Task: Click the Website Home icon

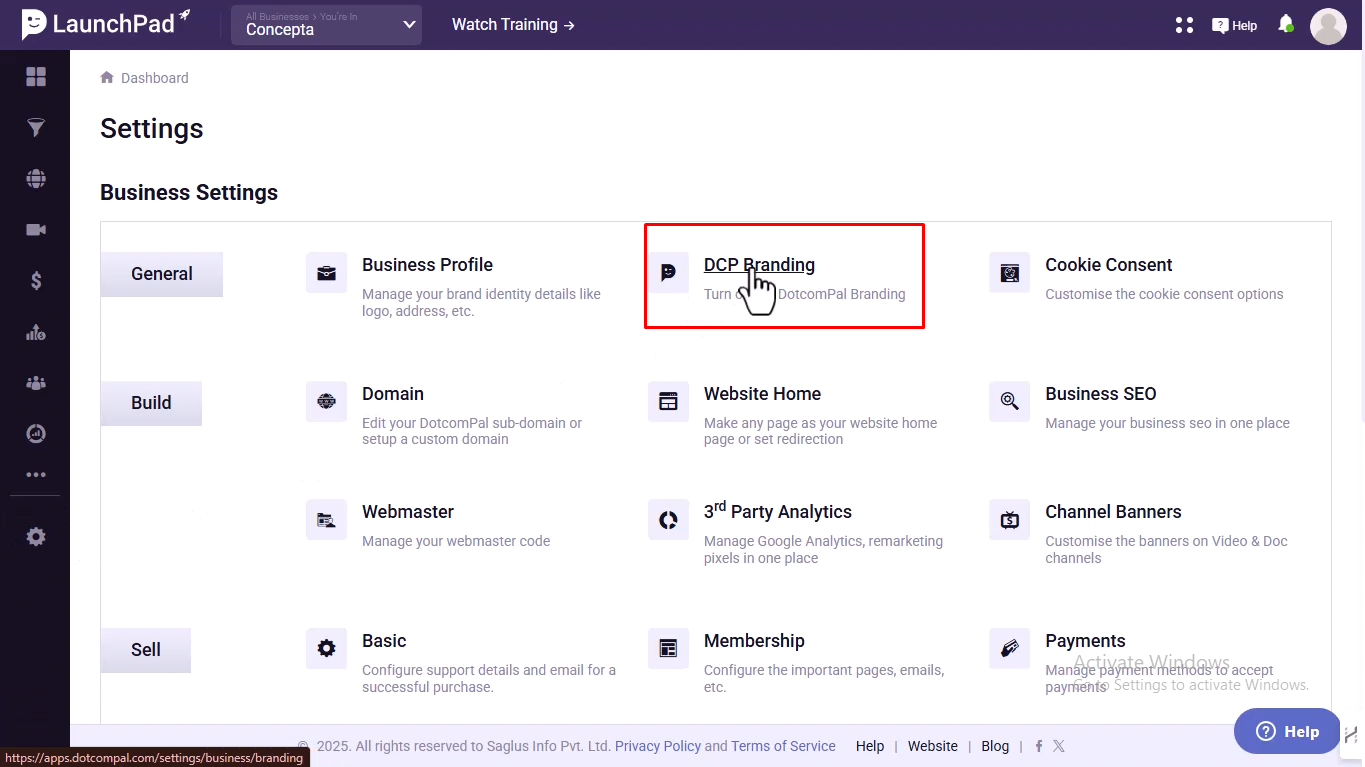Action: (668, 402)
